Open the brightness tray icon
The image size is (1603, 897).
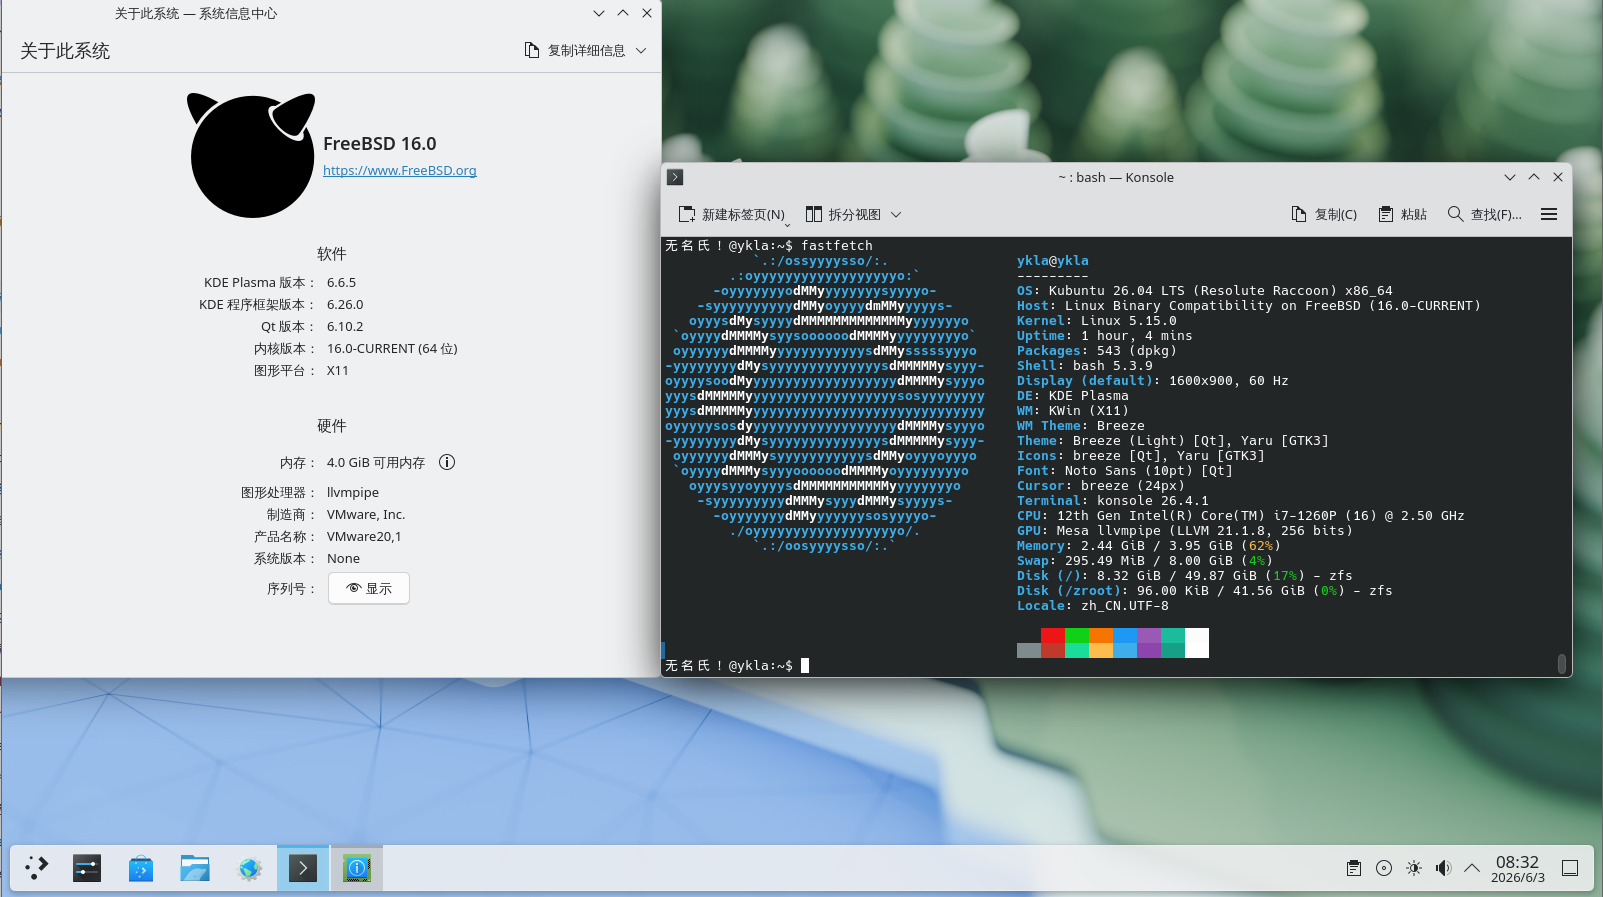(1414, 868)
